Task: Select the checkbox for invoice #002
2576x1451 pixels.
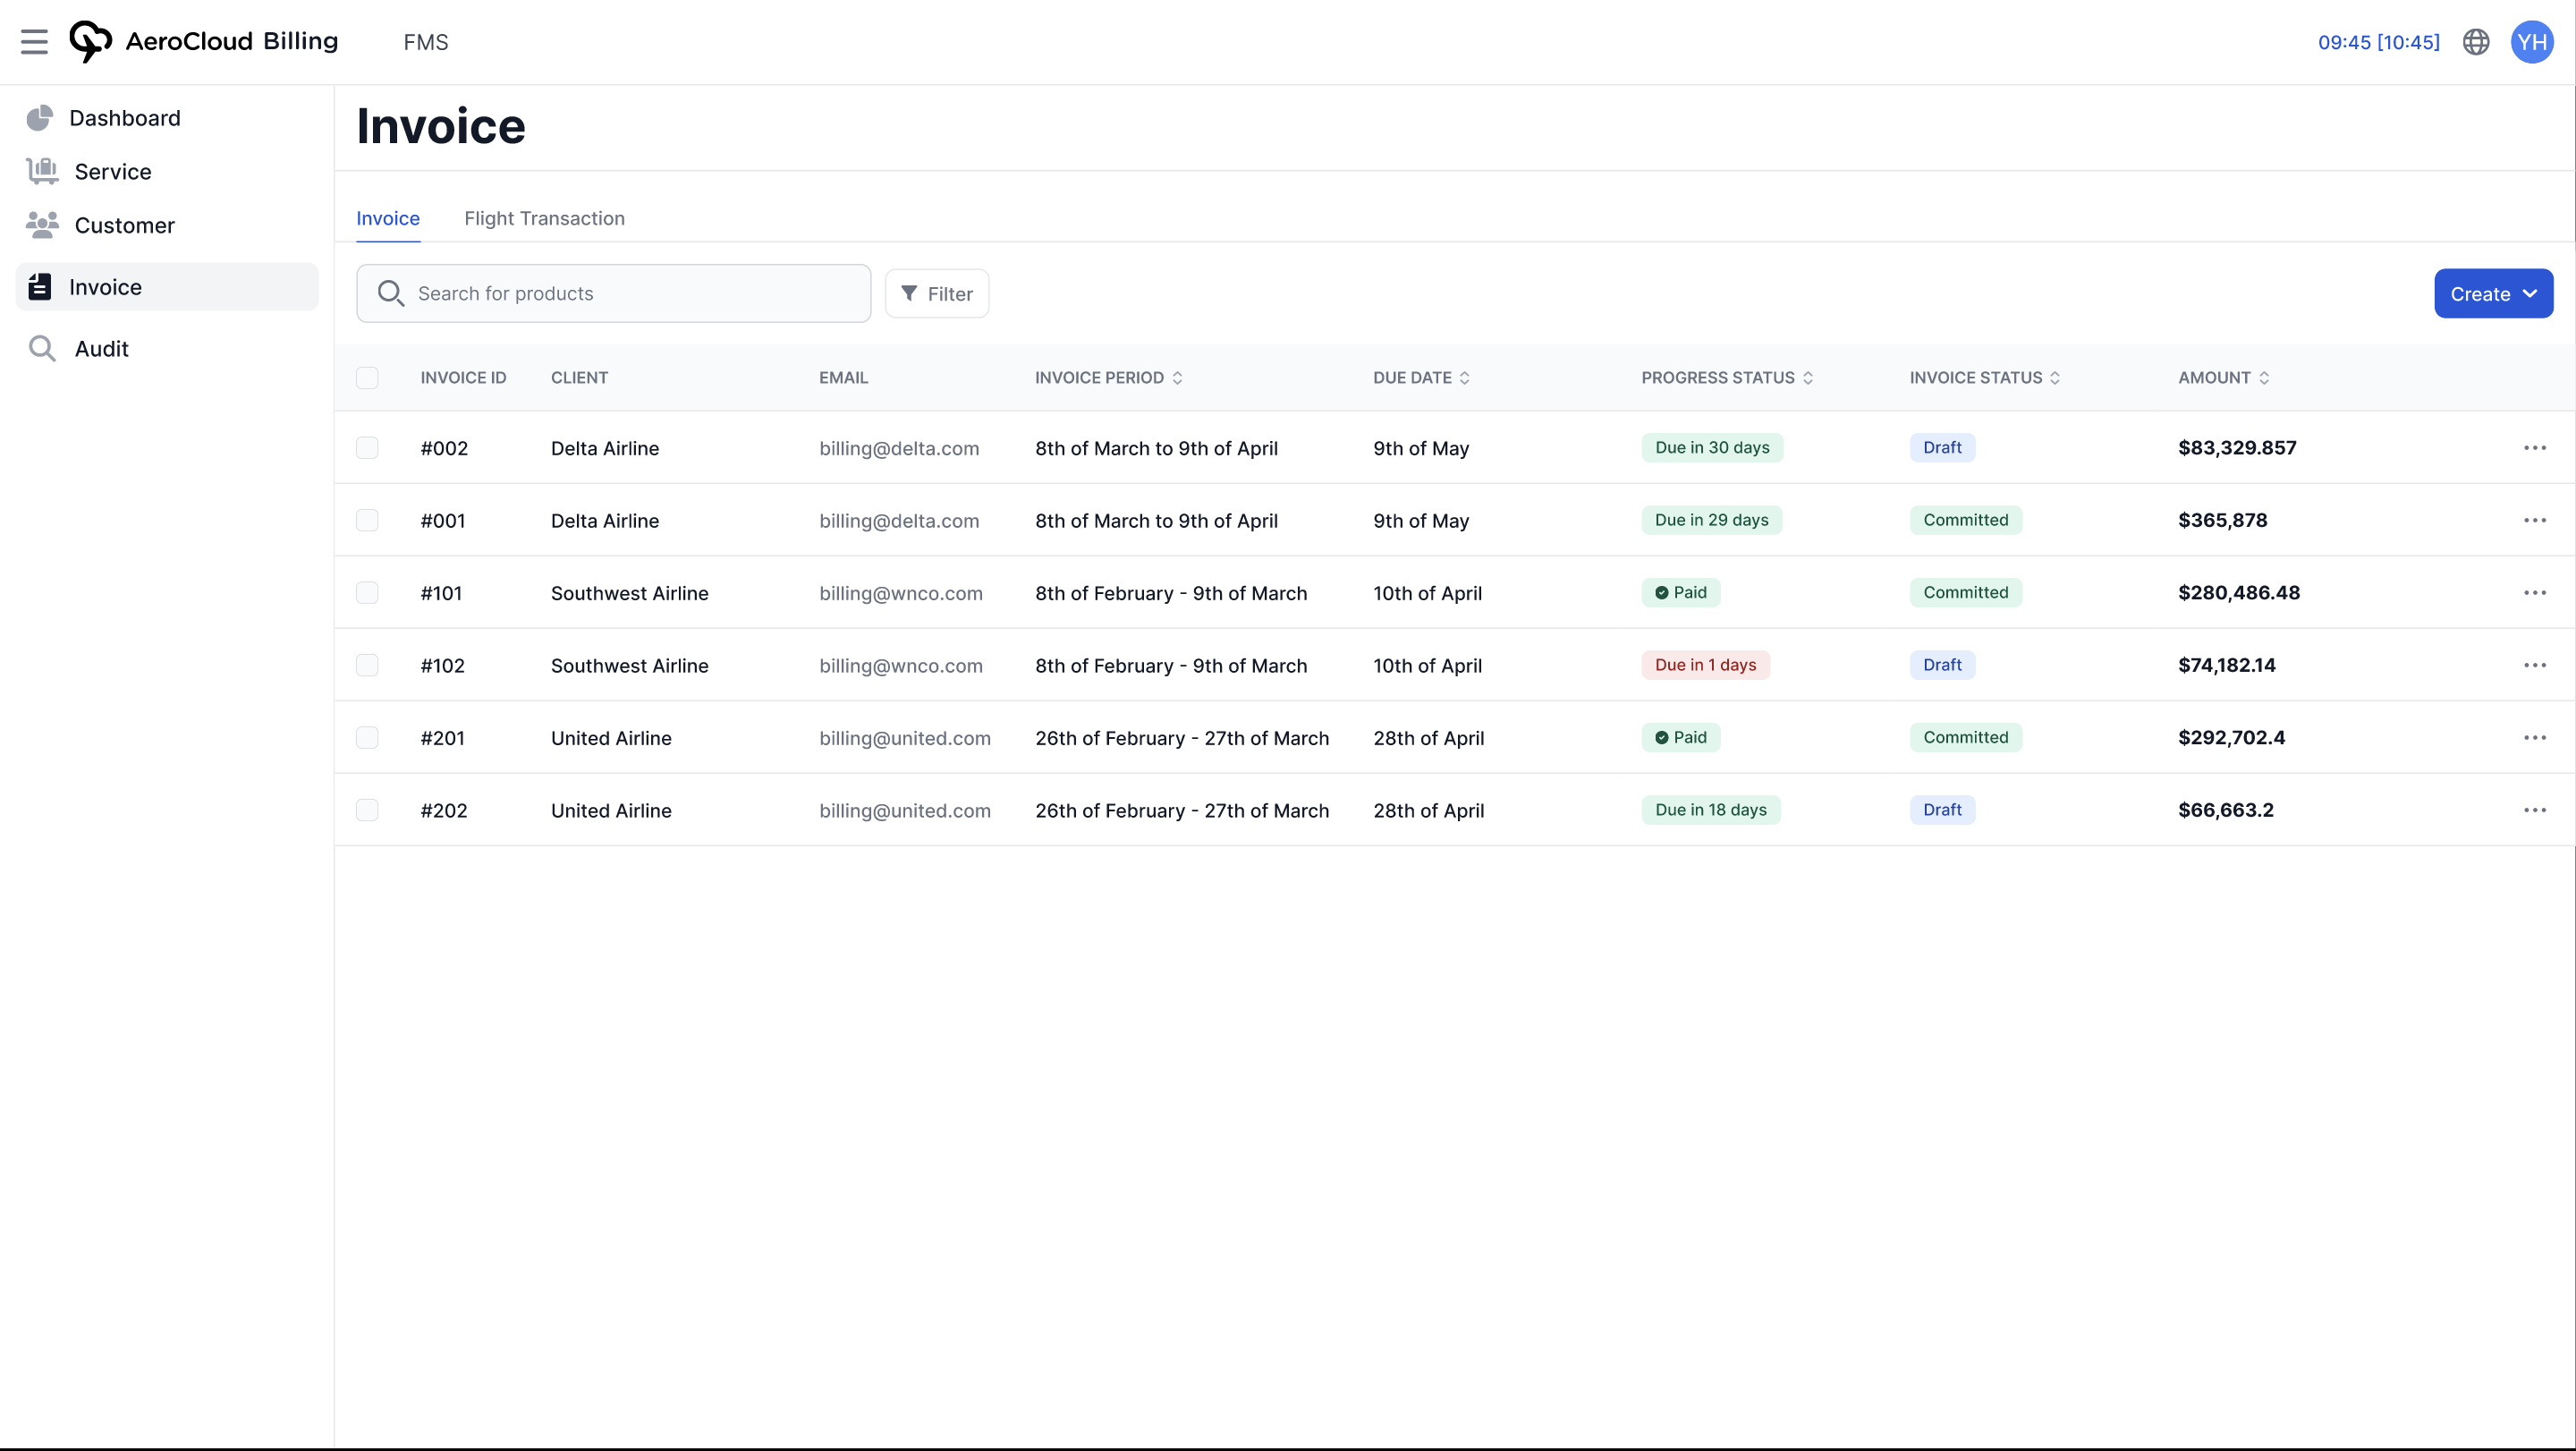Action: (367, 448)
